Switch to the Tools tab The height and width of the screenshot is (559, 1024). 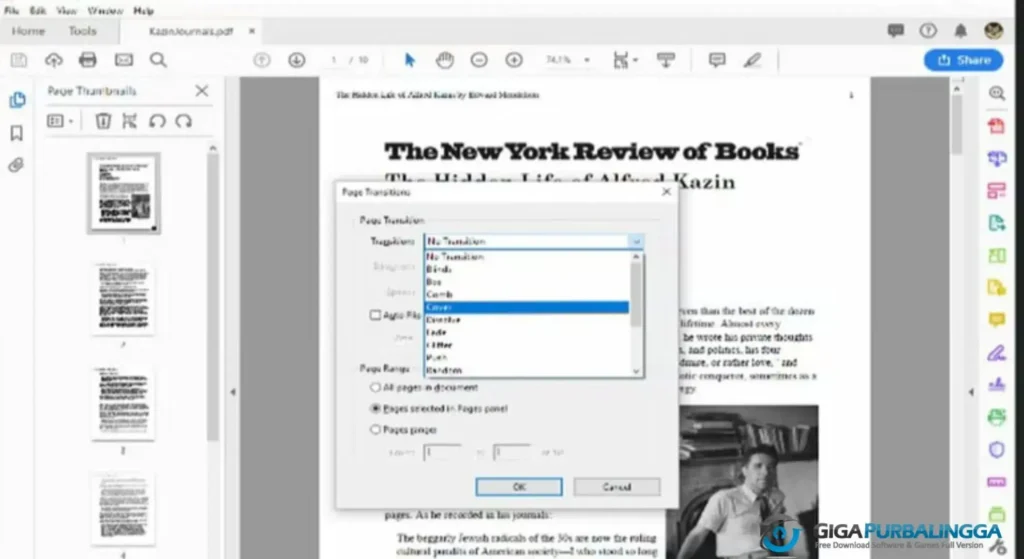(x=82, y=31)
